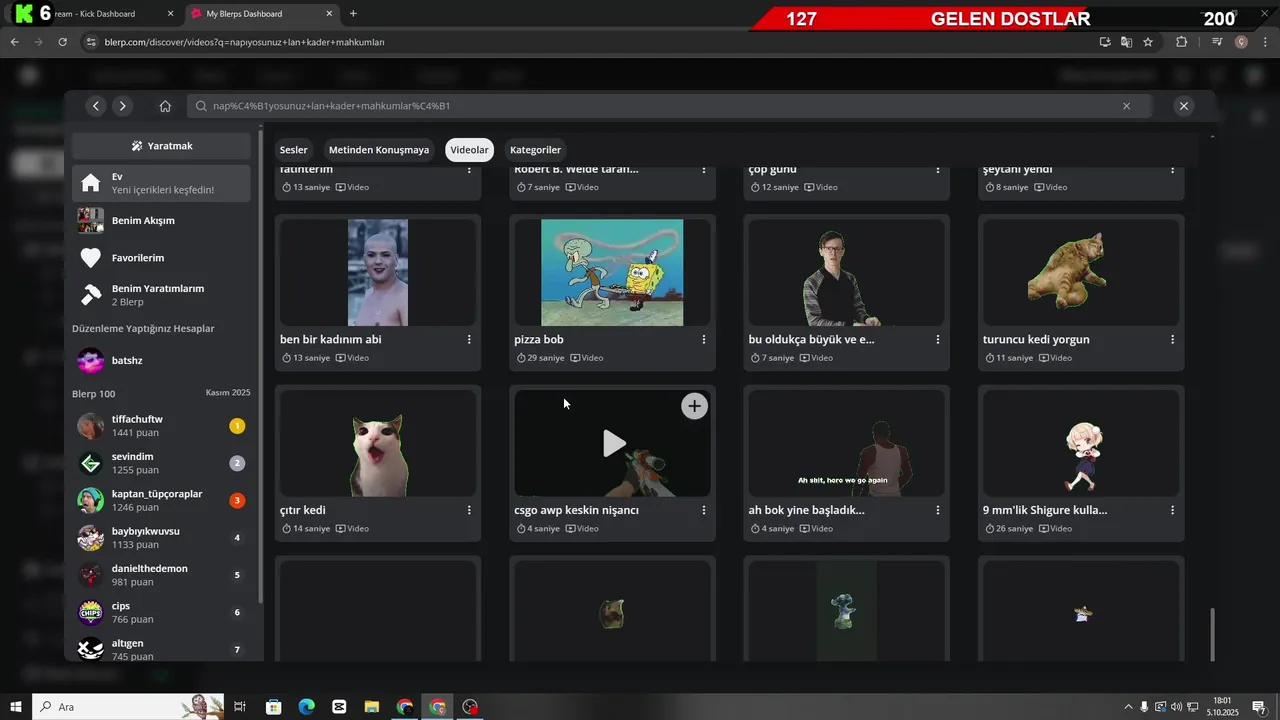Open options menu for pizza bob
1280x720 pixels.
(704, 340)
